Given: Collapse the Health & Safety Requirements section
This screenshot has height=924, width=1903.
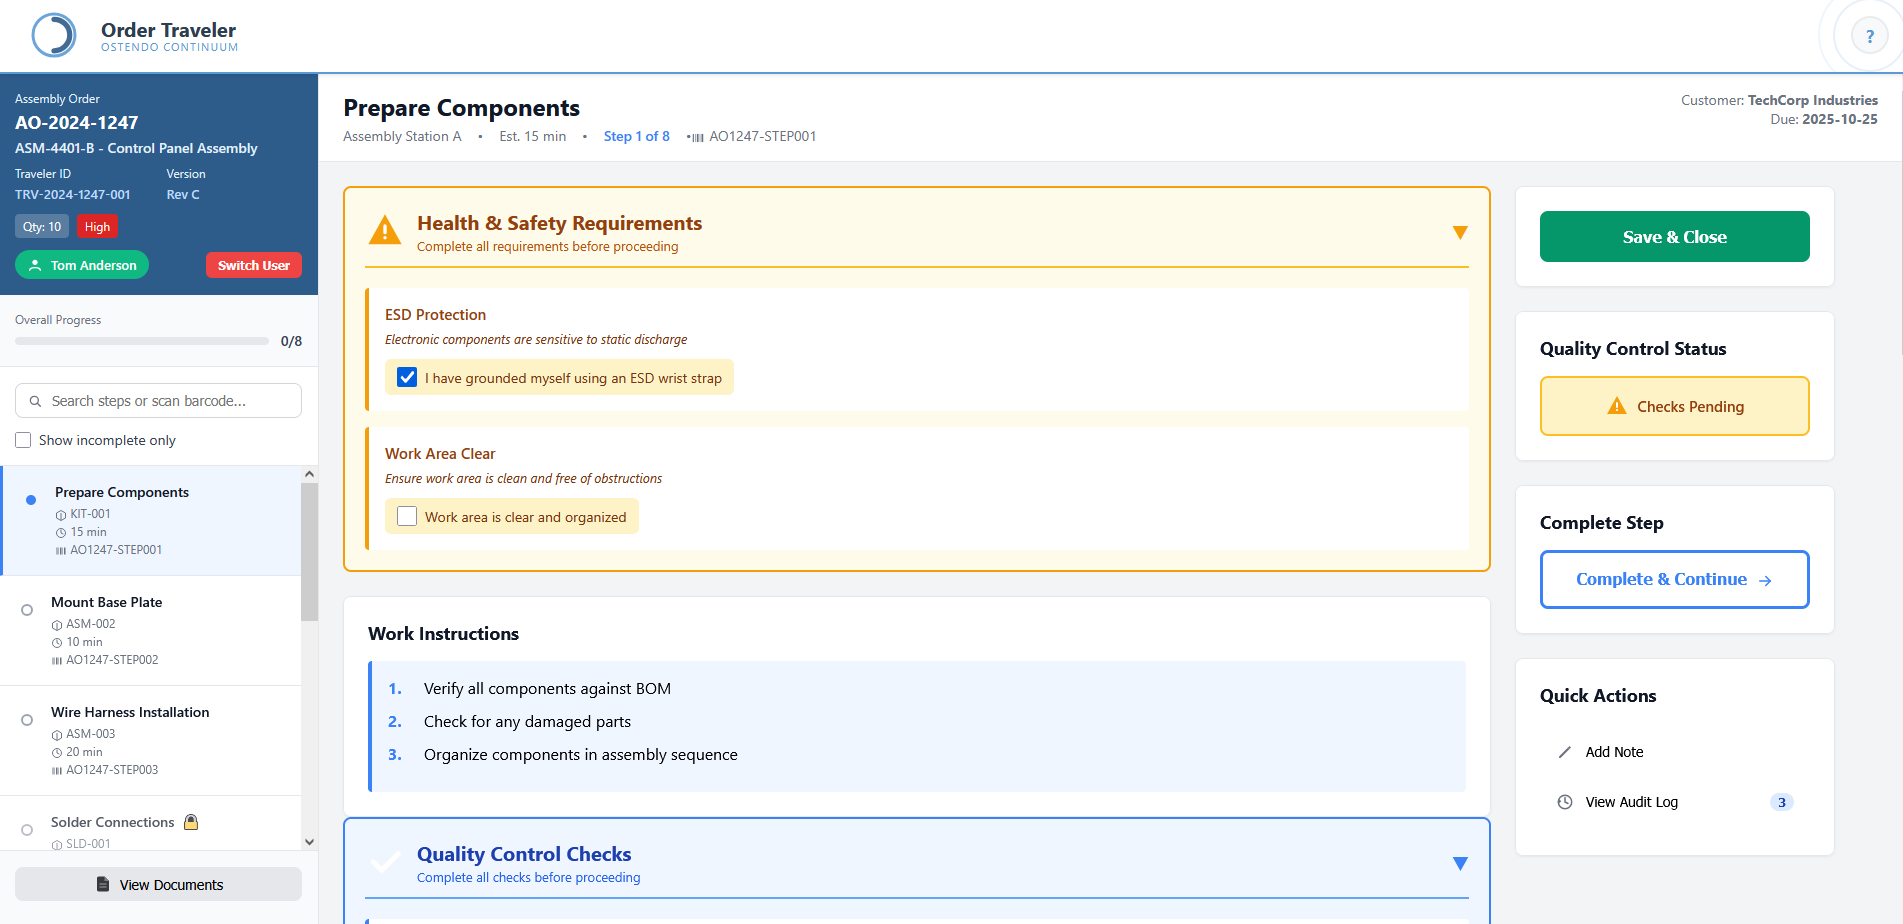Looking at the screenshot, I should click(1459, 233).
